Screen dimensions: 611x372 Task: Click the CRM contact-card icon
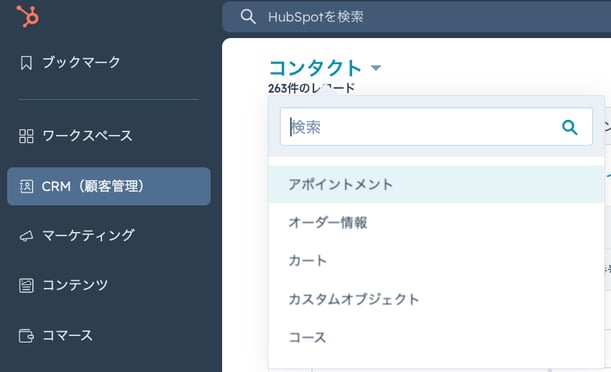click(26, 186)
